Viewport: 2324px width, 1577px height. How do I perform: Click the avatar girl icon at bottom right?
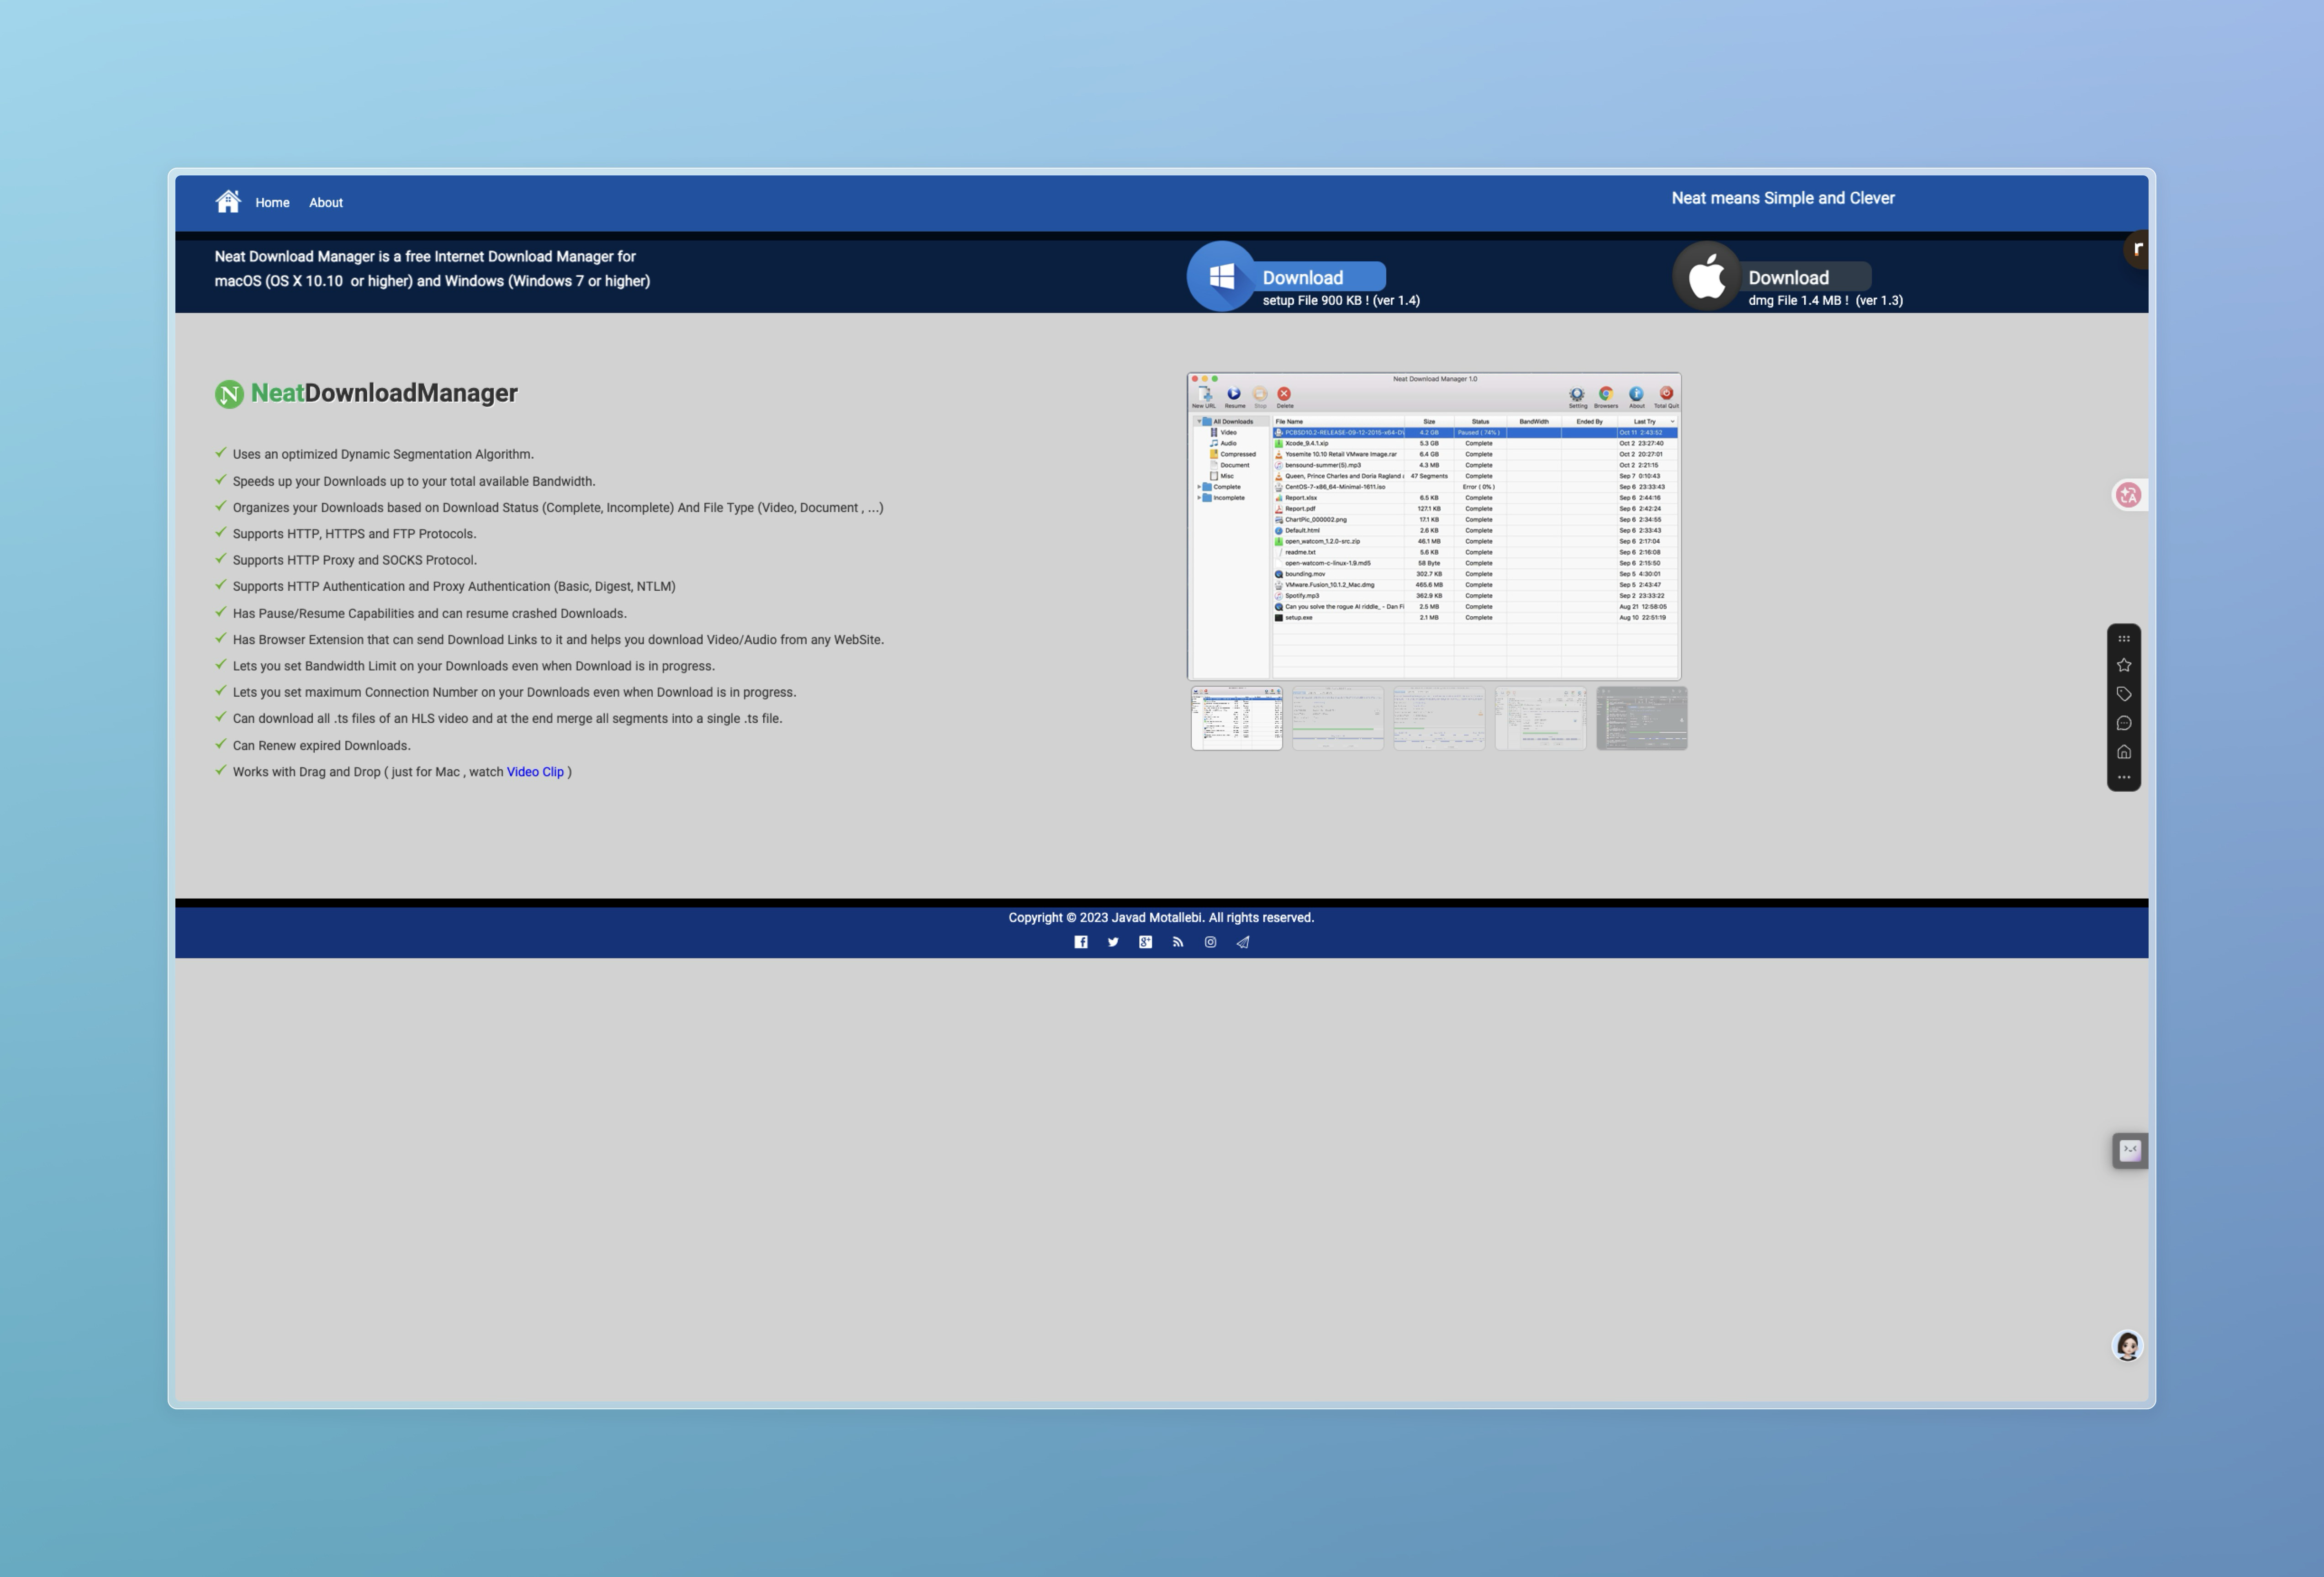coord(2128,1346)
